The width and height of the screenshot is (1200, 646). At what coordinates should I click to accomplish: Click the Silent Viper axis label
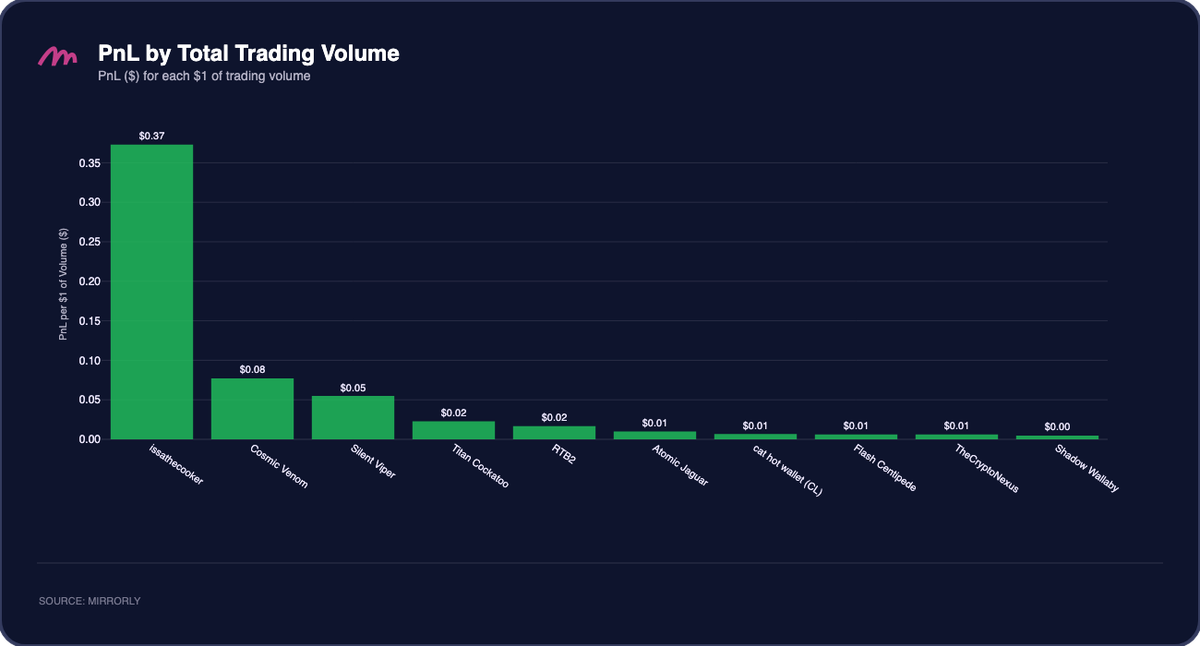pos(373,462)
